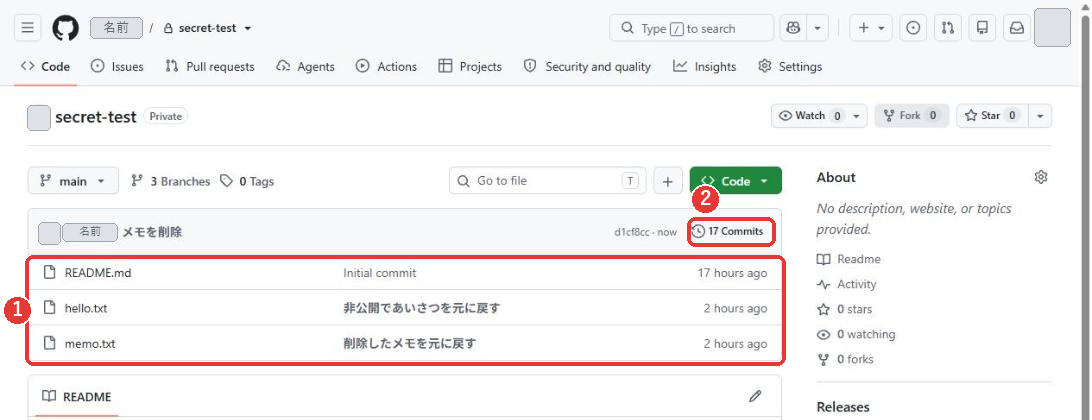
Task: Click the README tab heading
Action: coord(77,397)
